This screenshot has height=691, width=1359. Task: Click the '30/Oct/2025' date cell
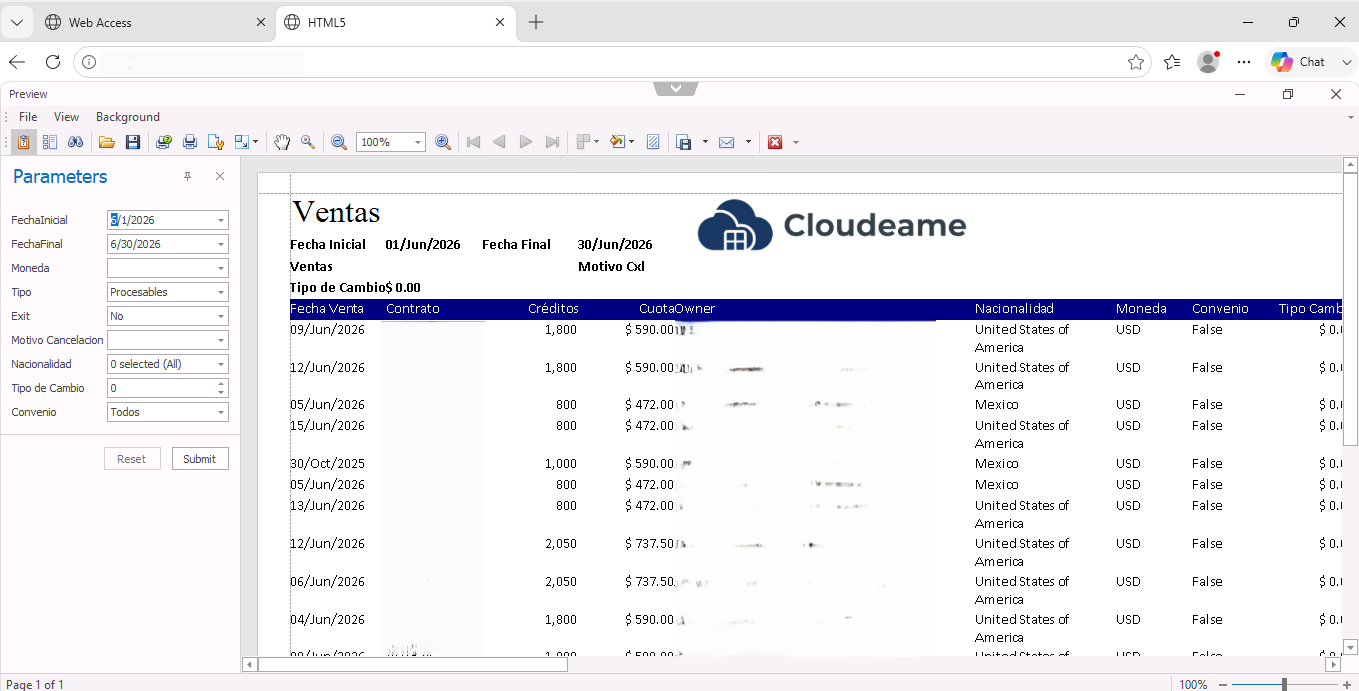(327, 464)
